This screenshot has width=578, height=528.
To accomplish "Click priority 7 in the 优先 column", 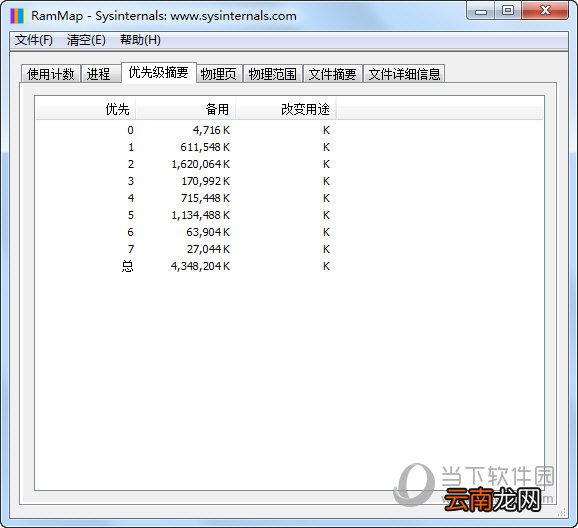I will point(131,249).
